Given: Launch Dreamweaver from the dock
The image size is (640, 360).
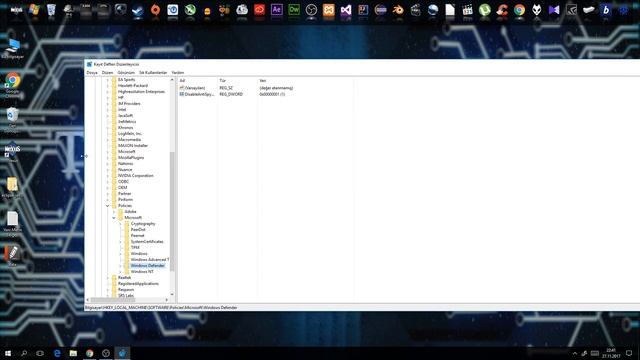Looking at the screenshot, I should (x=294, y=10).
